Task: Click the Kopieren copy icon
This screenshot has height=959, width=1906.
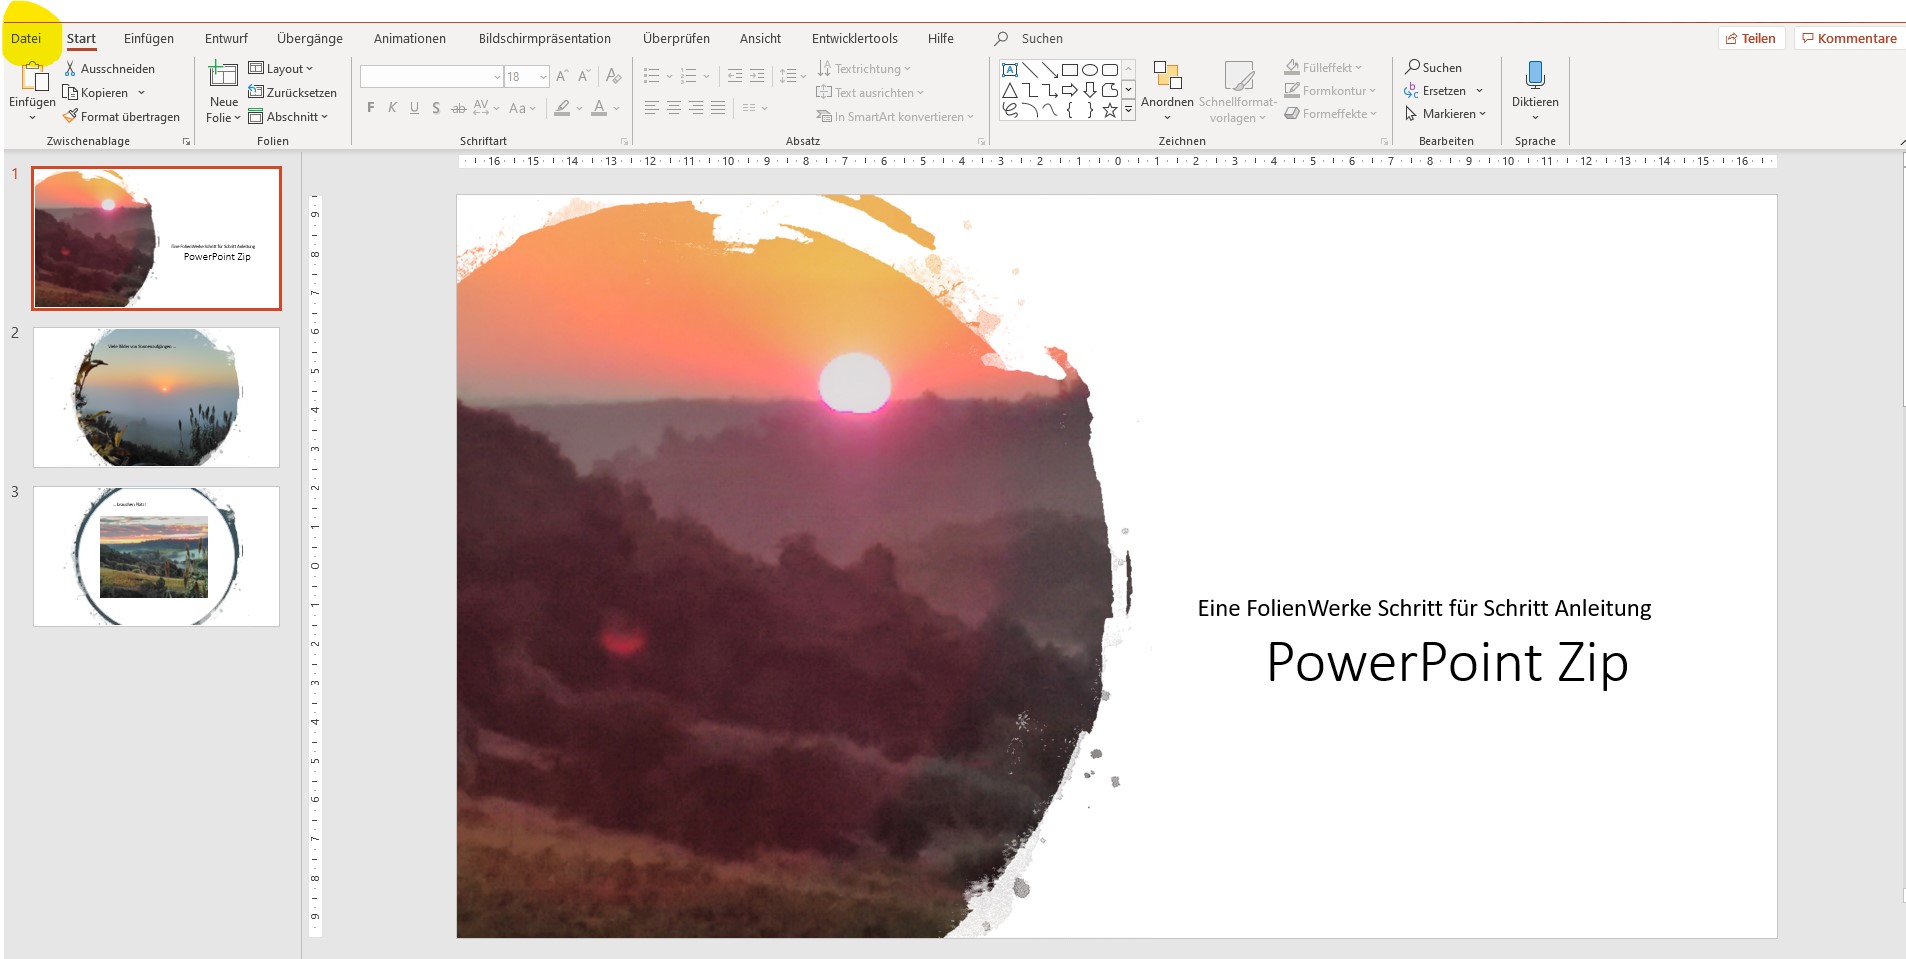Action: click(x=70, y=92)
